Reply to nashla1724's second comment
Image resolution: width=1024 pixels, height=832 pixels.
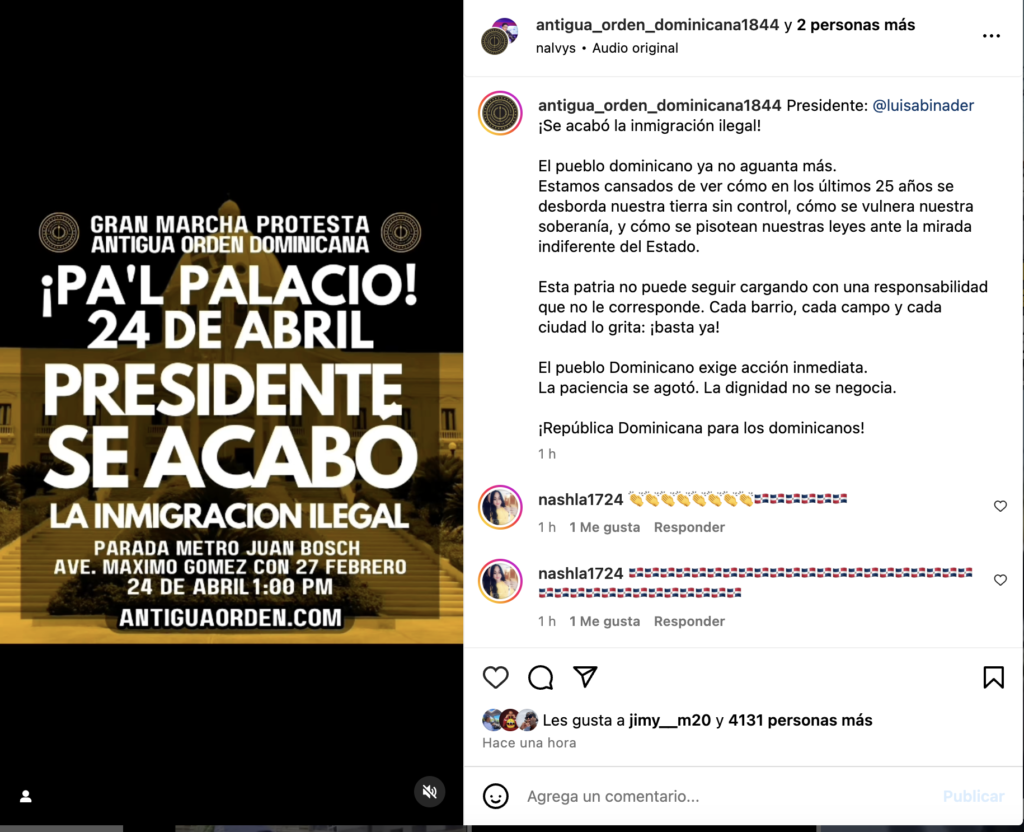(689, 621)
